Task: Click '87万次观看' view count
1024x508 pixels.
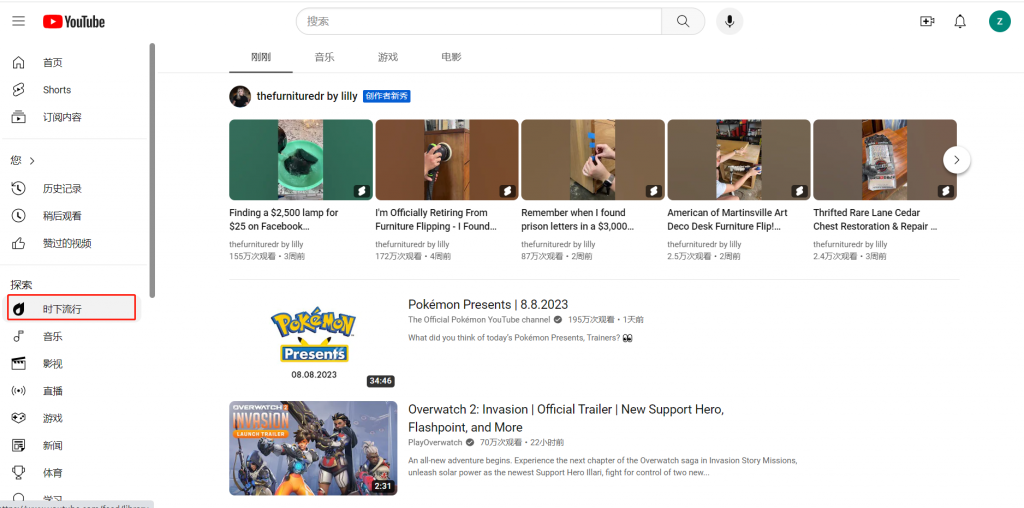Action: point(541,257)
